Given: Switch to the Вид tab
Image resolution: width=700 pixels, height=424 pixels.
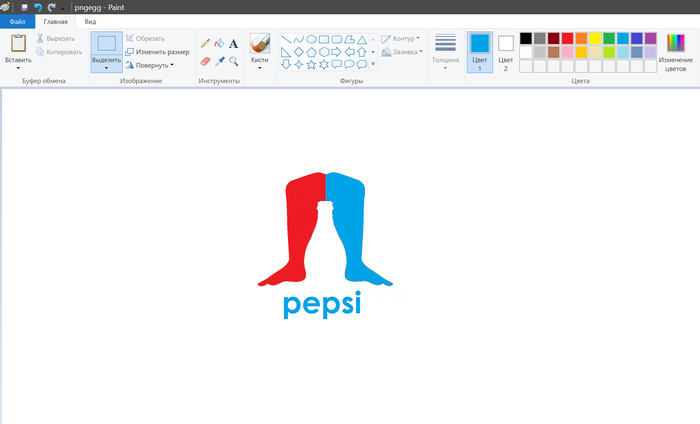Looking at the screenshot, I should tap(90, 20).
